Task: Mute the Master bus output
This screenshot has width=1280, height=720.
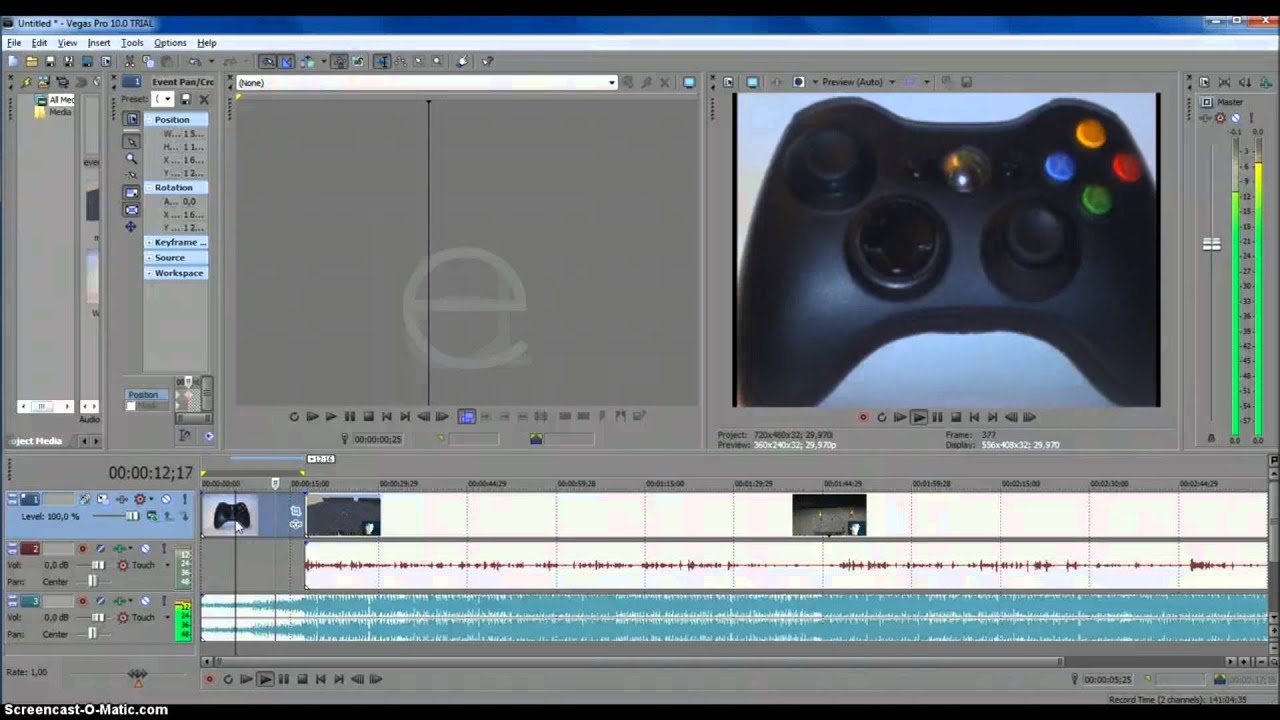Action: [1235, 118]
